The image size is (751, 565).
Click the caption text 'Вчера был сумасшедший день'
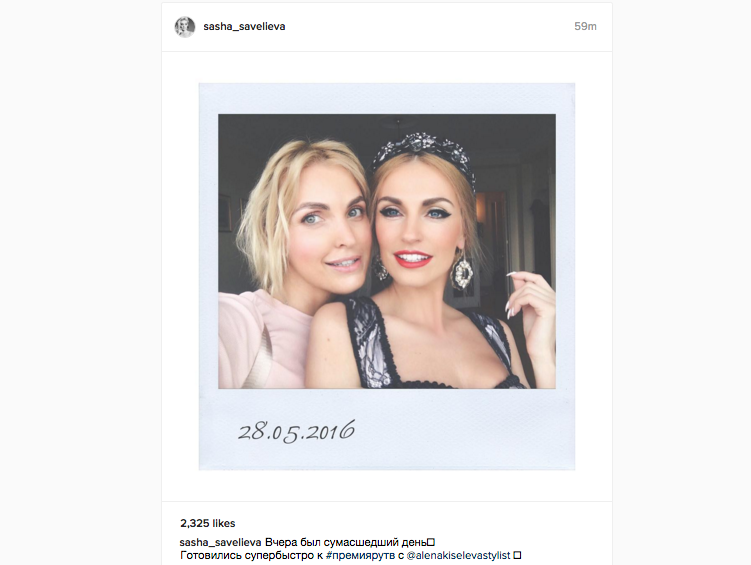[x=346, y=542]
